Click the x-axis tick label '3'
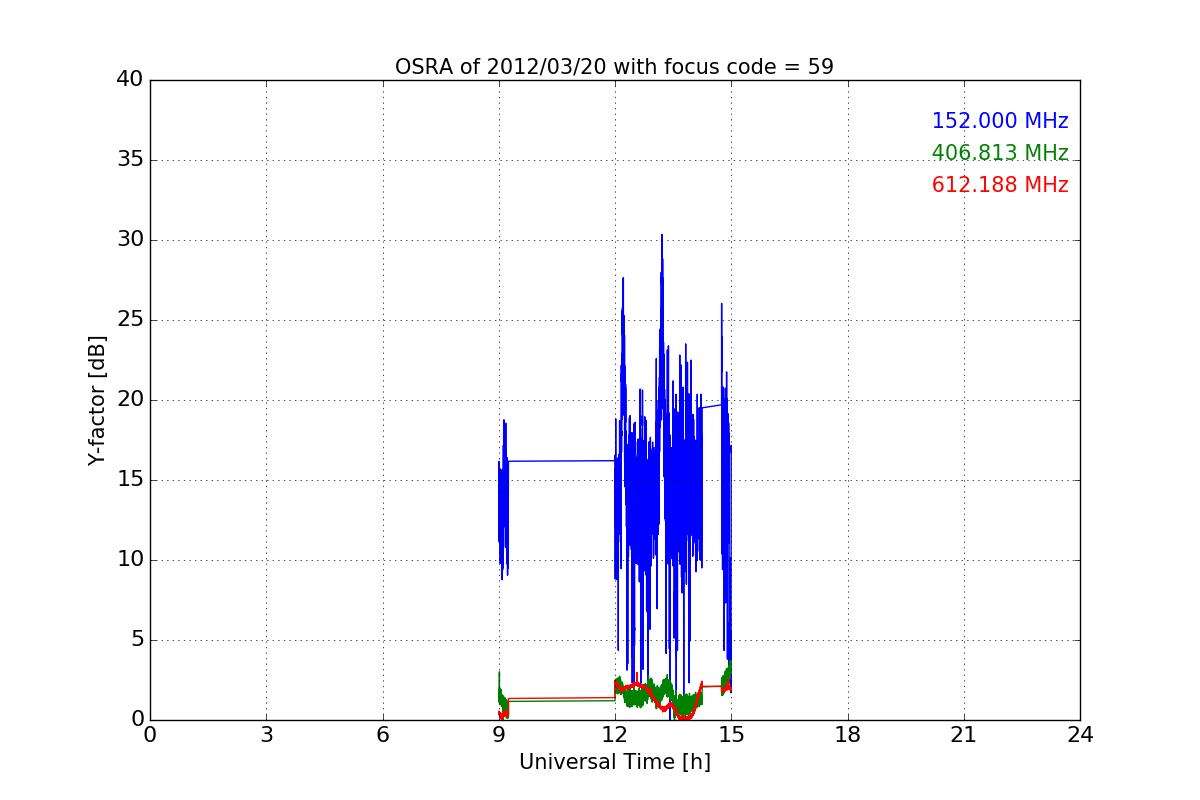 [x=266, y=735]
